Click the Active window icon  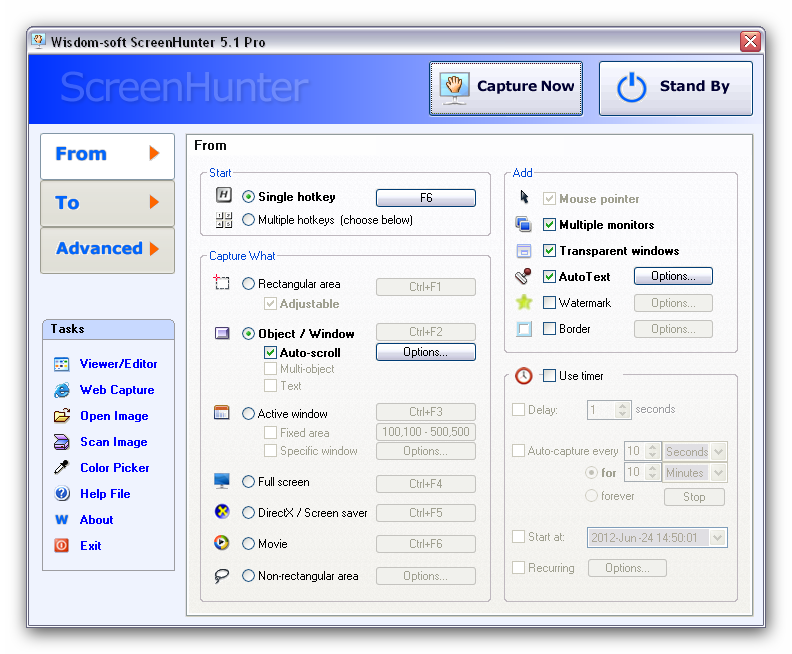coord(222,413)
